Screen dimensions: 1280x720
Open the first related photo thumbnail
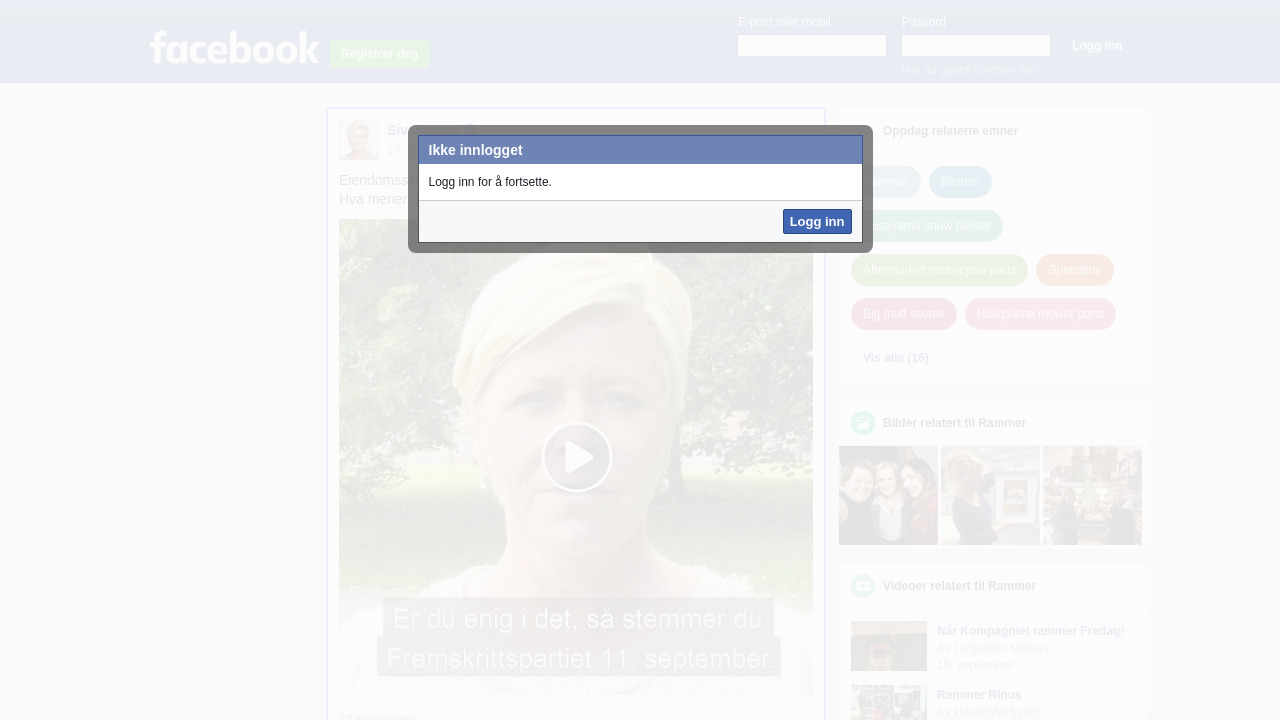(888, 495)
